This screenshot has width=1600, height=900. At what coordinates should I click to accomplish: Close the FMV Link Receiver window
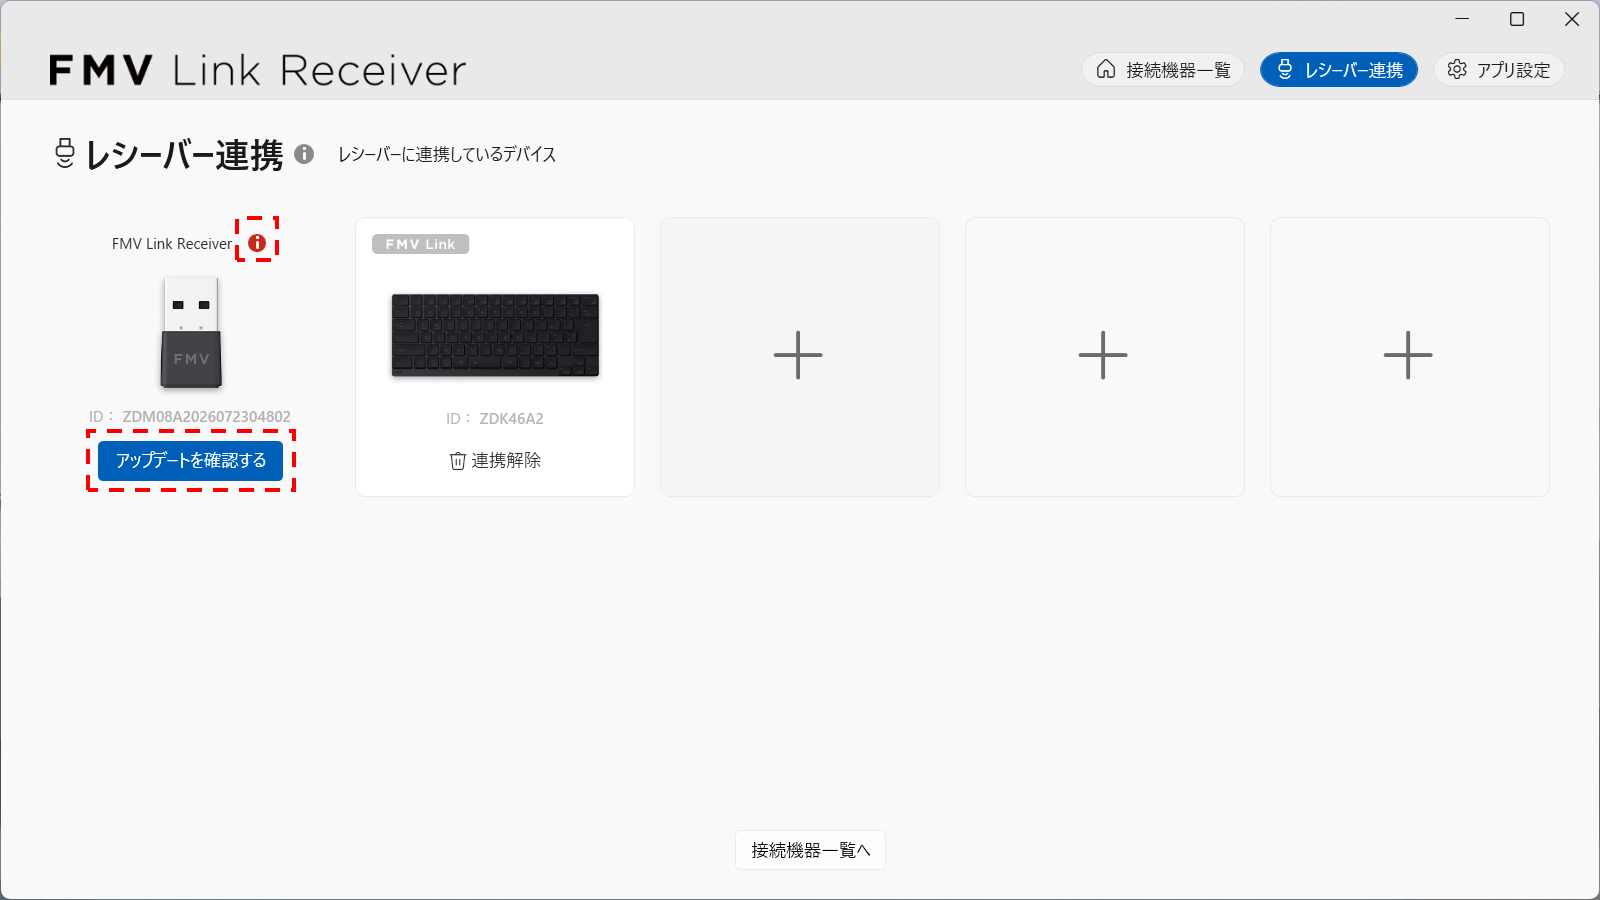[x=1572, y=19]
